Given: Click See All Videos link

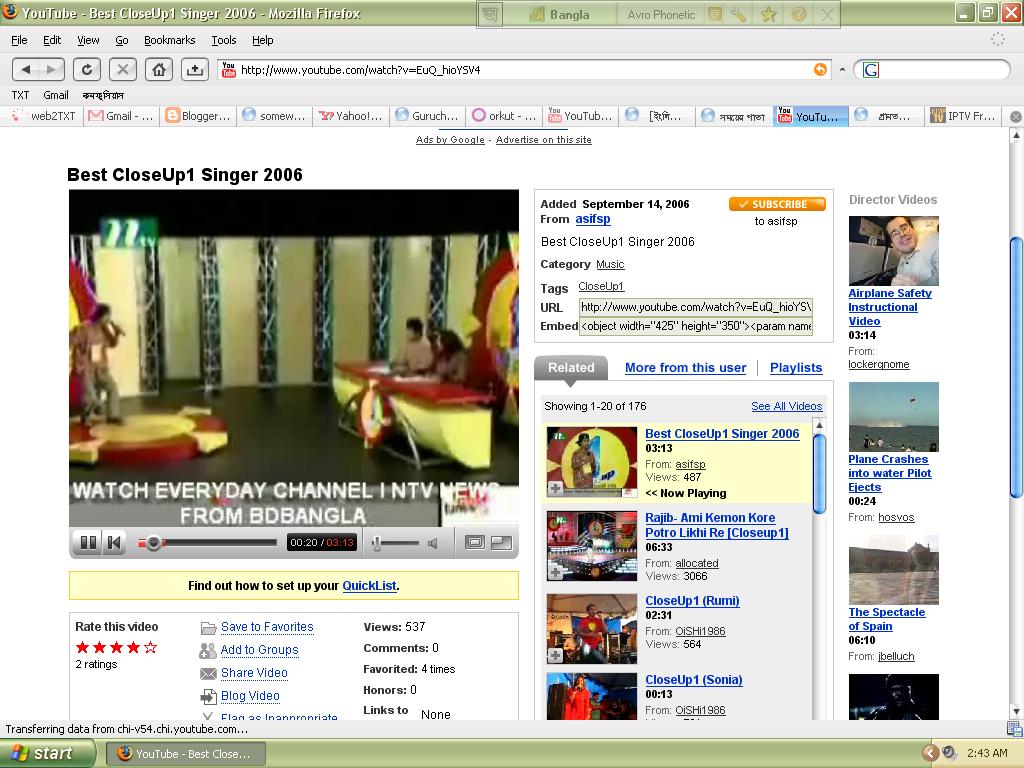Looking at the screenshot, I should [786, 406].
